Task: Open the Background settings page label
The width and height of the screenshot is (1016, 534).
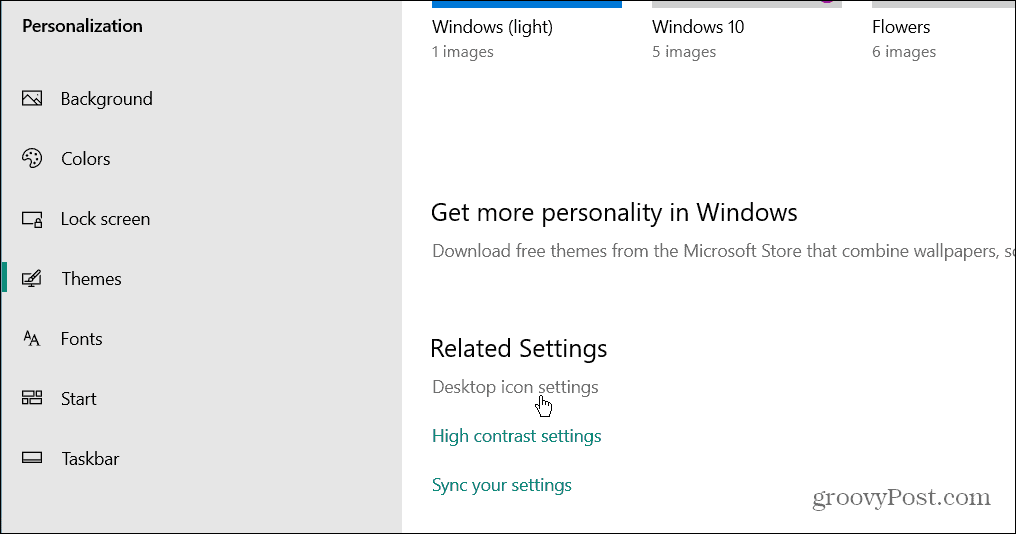Action: 106,99
